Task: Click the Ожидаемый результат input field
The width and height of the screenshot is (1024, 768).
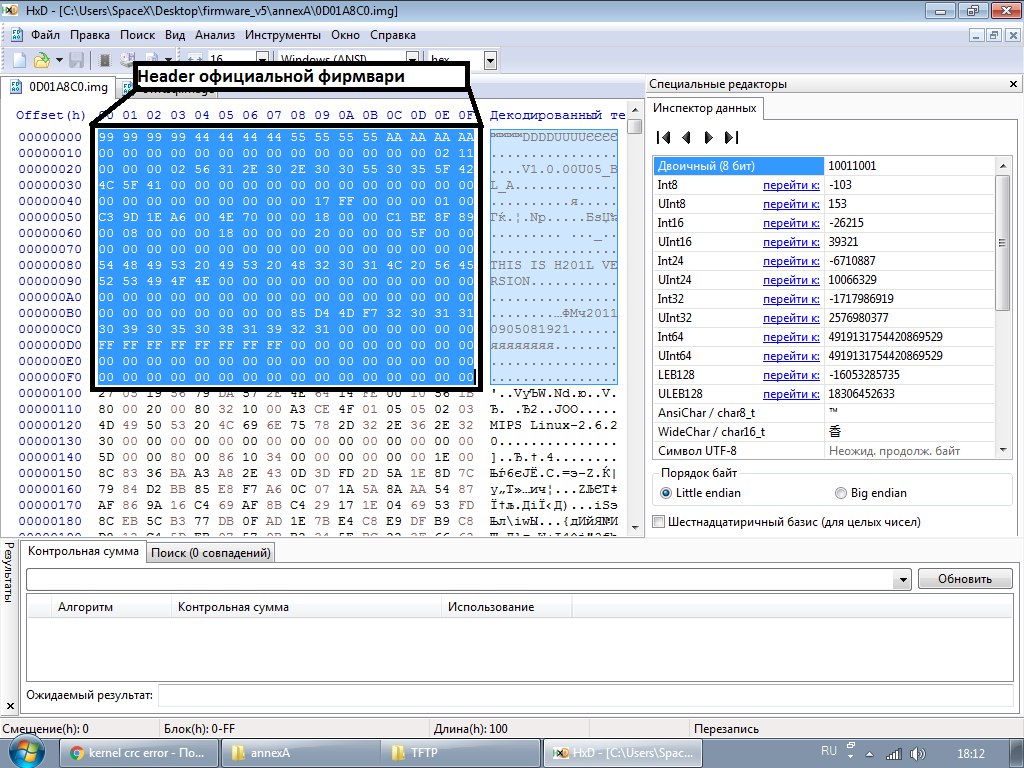Action: pyautogui.click(x=586, y=696)
